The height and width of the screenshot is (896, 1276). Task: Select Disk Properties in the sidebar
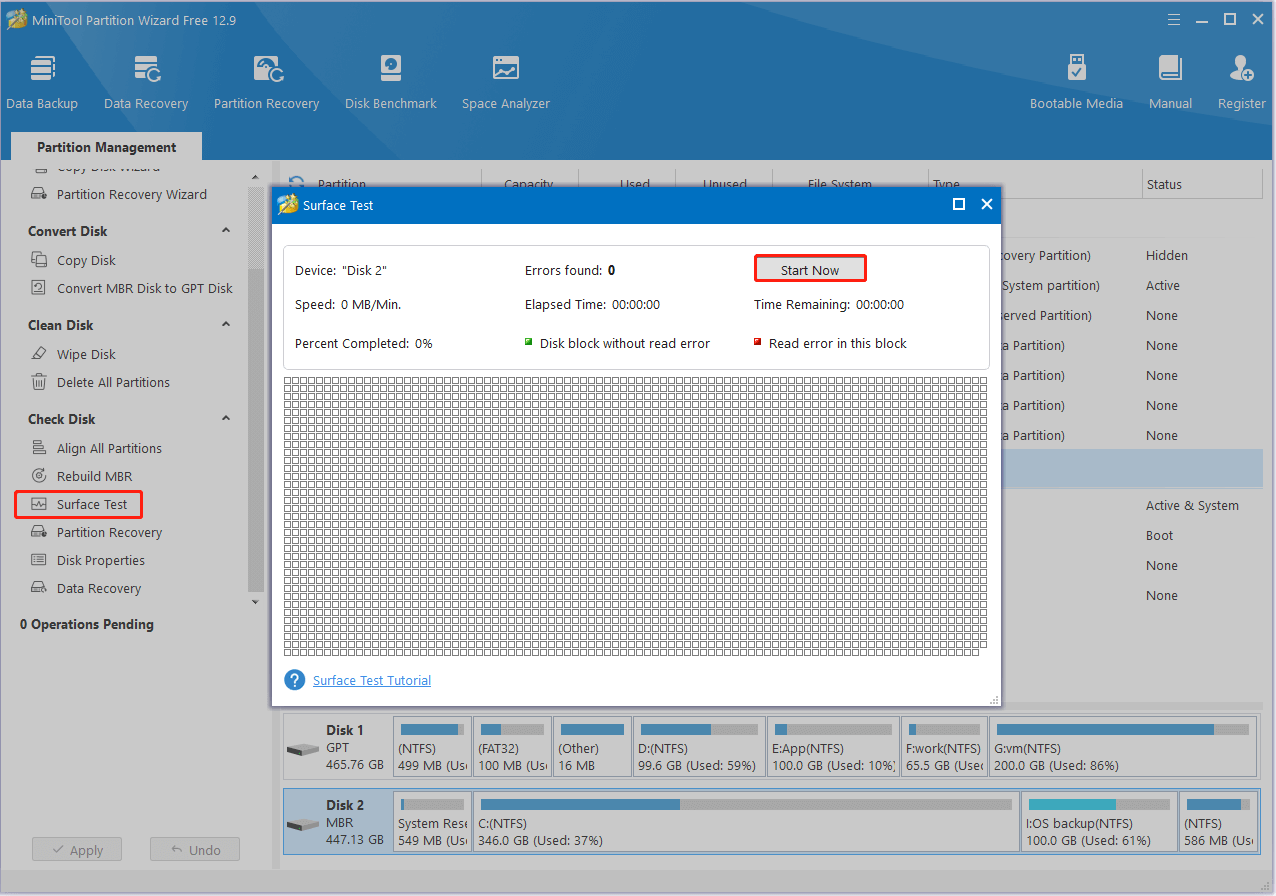100,560
